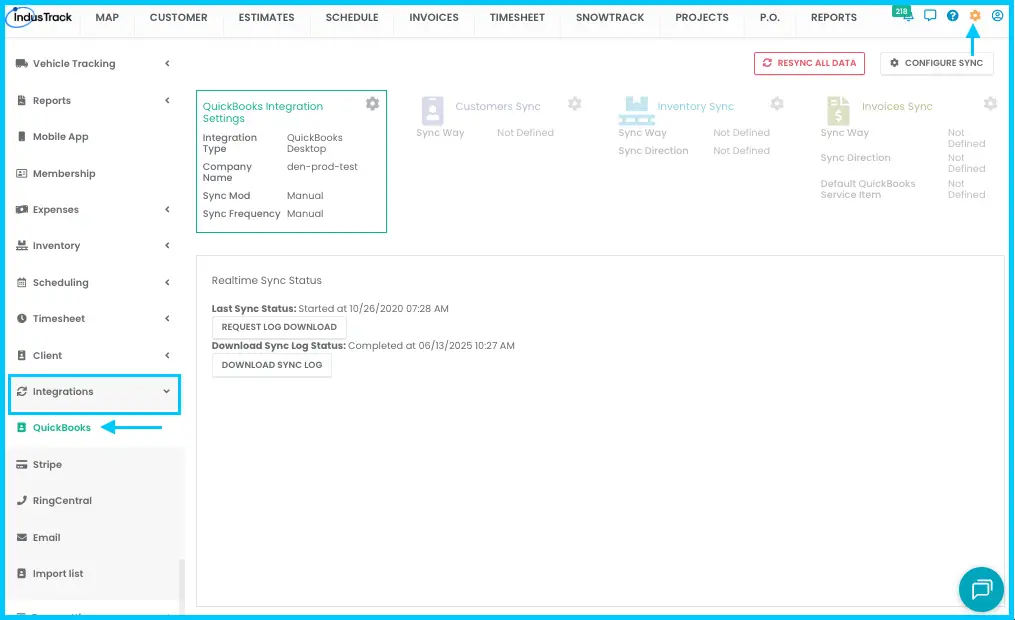Click the Inventory Sync warehouse icon
1015x620 pixels.
point(636,110)
